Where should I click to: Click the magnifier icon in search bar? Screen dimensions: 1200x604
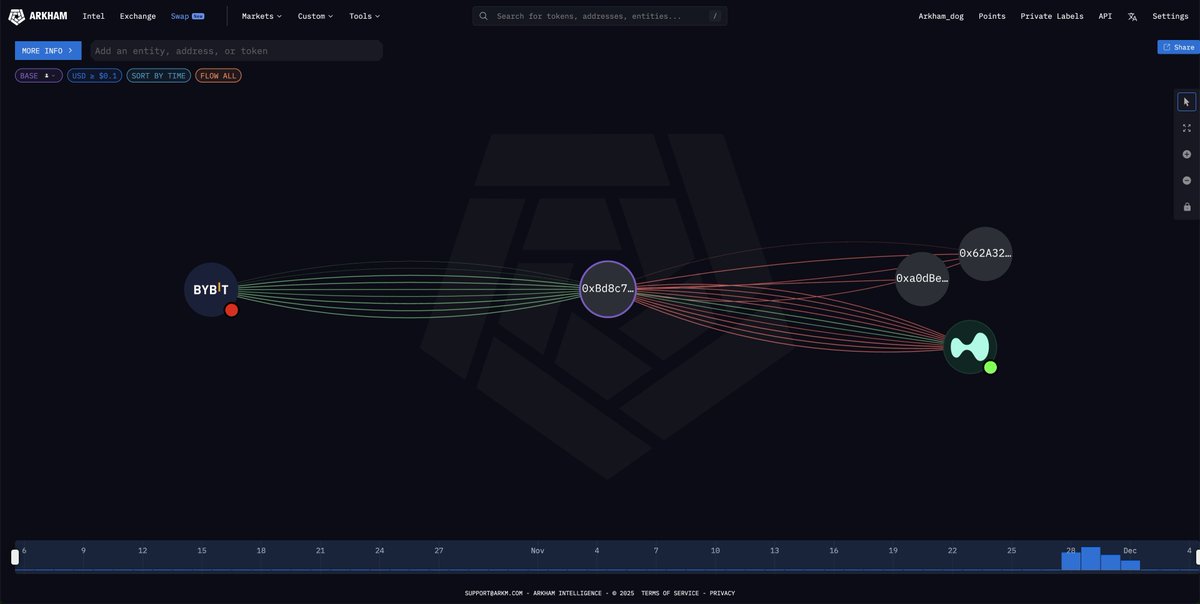tap(484, 16)
